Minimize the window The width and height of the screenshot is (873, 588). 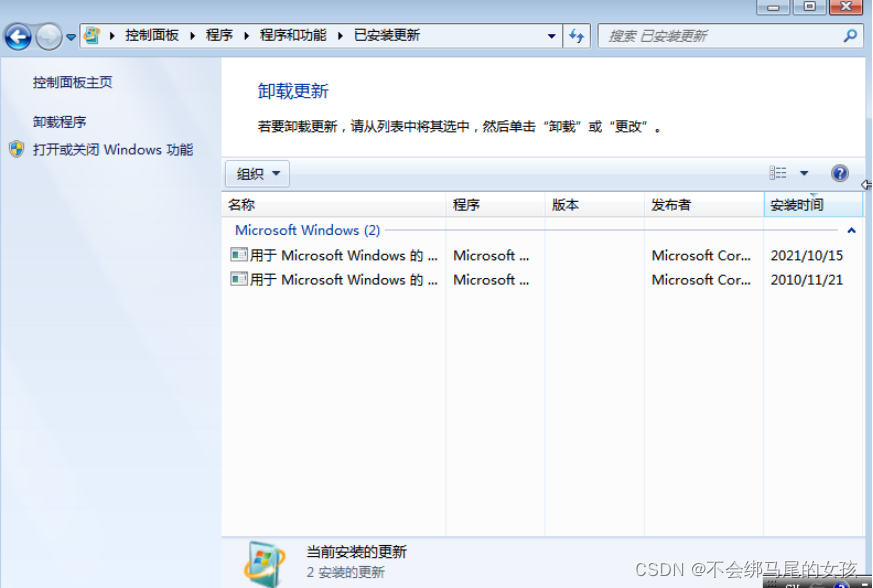(x=773, y=7)
